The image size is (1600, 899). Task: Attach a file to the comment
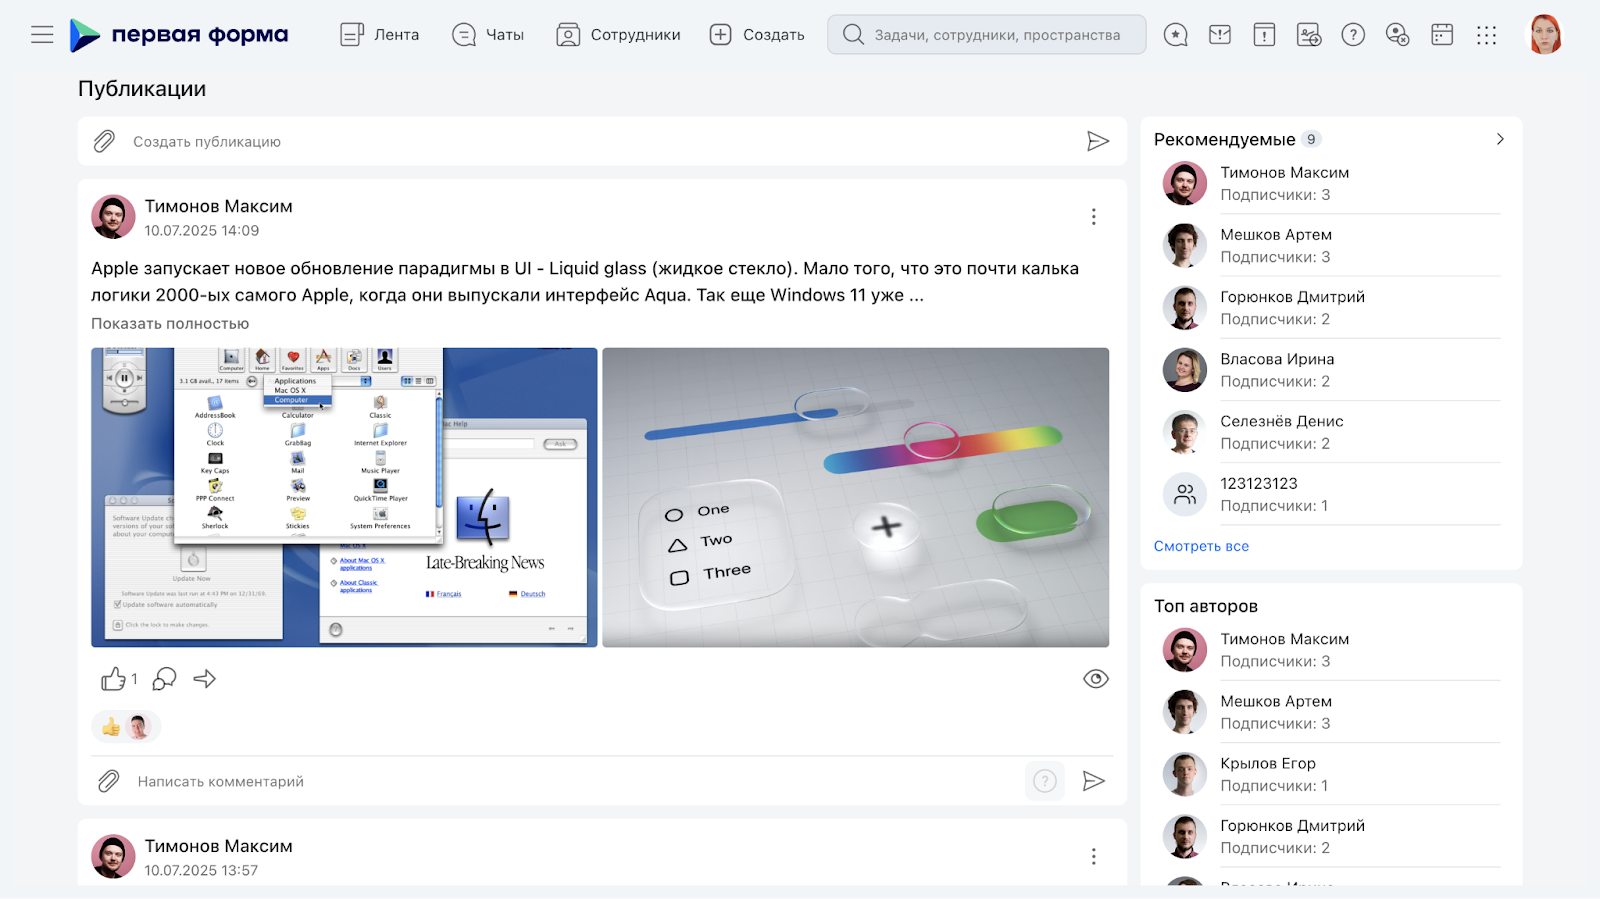(108, 781)
